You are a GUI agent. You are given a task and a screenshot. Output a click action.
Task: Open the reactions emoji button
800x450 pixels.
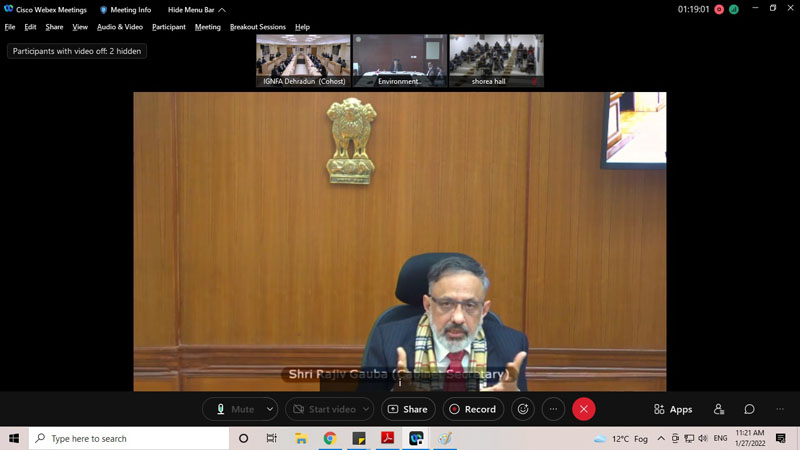coord(522,409)
